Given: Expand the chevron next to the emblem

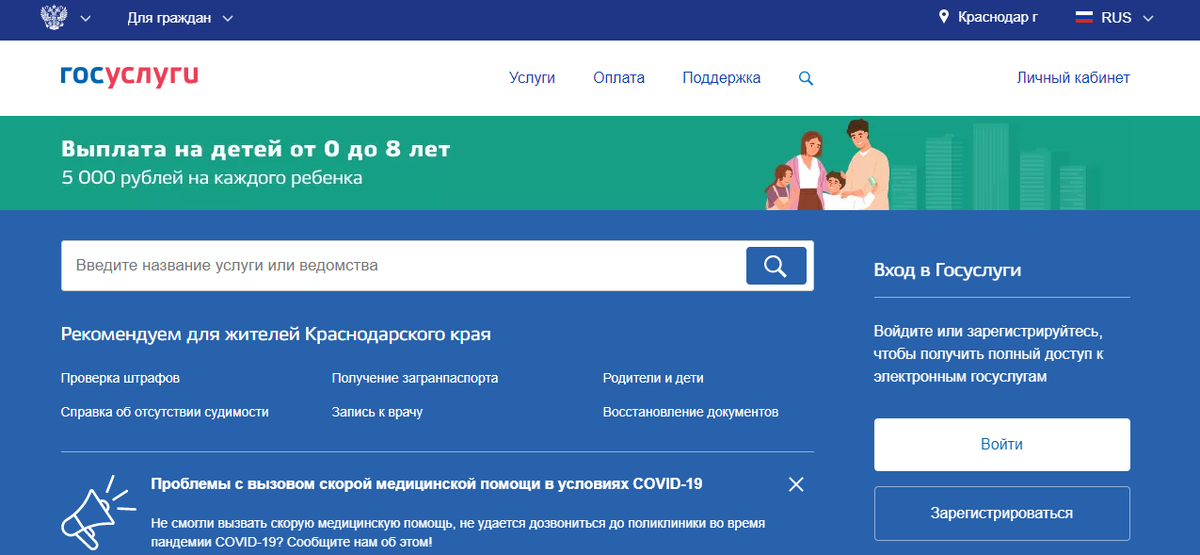Looking at the screenshot, I should [84, 19].
